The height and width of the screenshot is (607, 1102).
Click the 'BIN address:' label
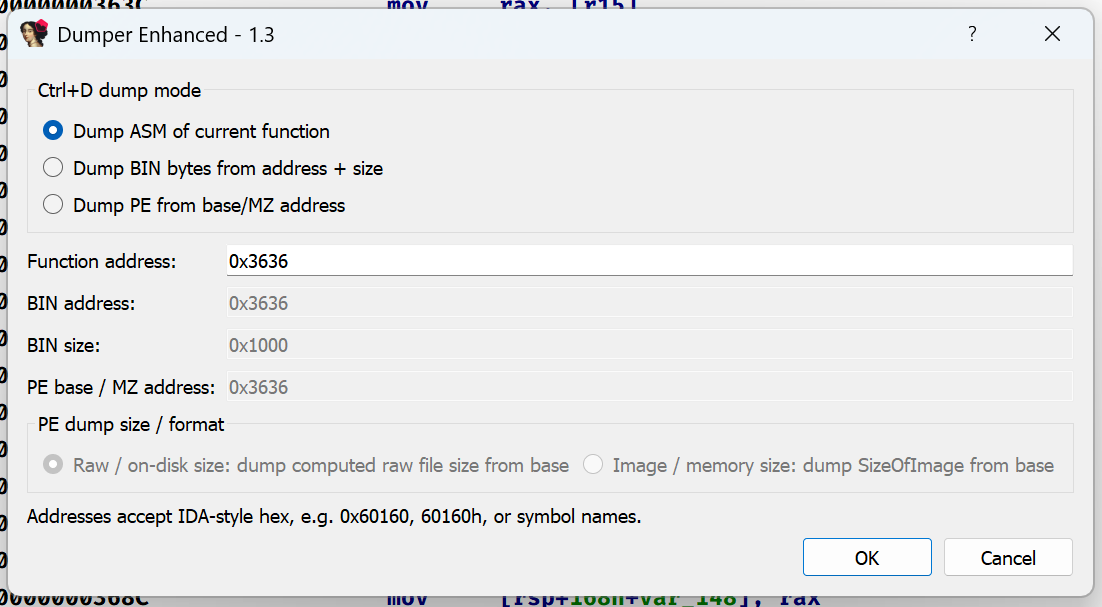click(x=81, y=304)
